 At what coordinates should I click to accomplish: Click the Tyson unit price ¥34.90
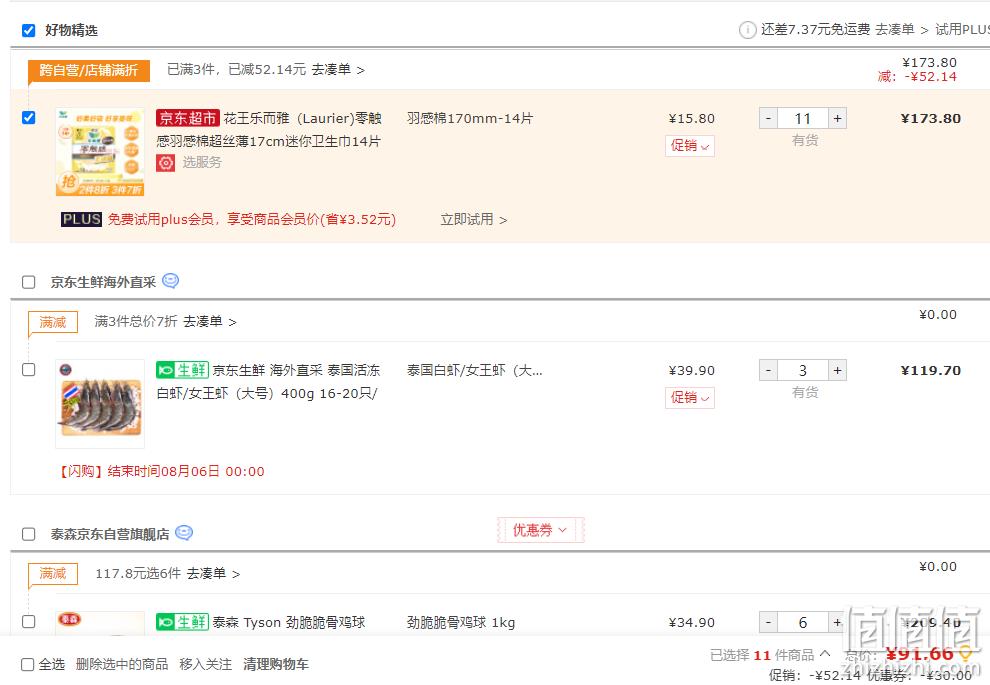coord(691,622)
